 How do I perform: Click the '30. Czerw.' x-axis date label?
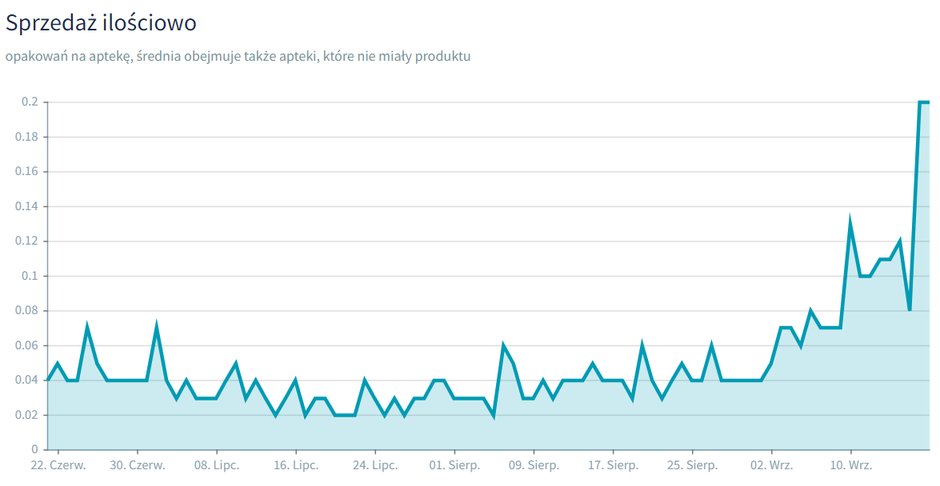[137, 466]
